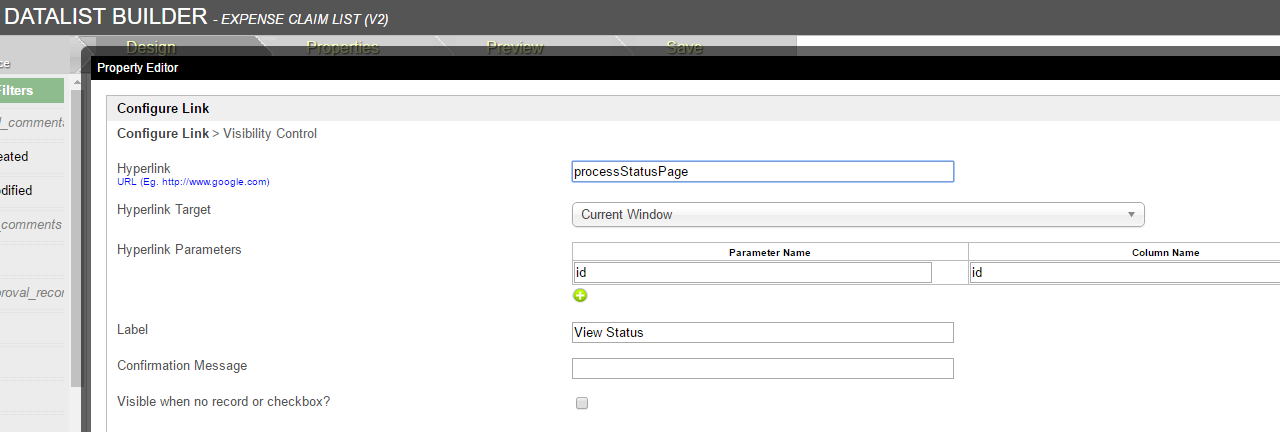Edit the Parameter Name field 'id'
The image size is (1287, 432).
pyautogui.click(x=752, y=272)
